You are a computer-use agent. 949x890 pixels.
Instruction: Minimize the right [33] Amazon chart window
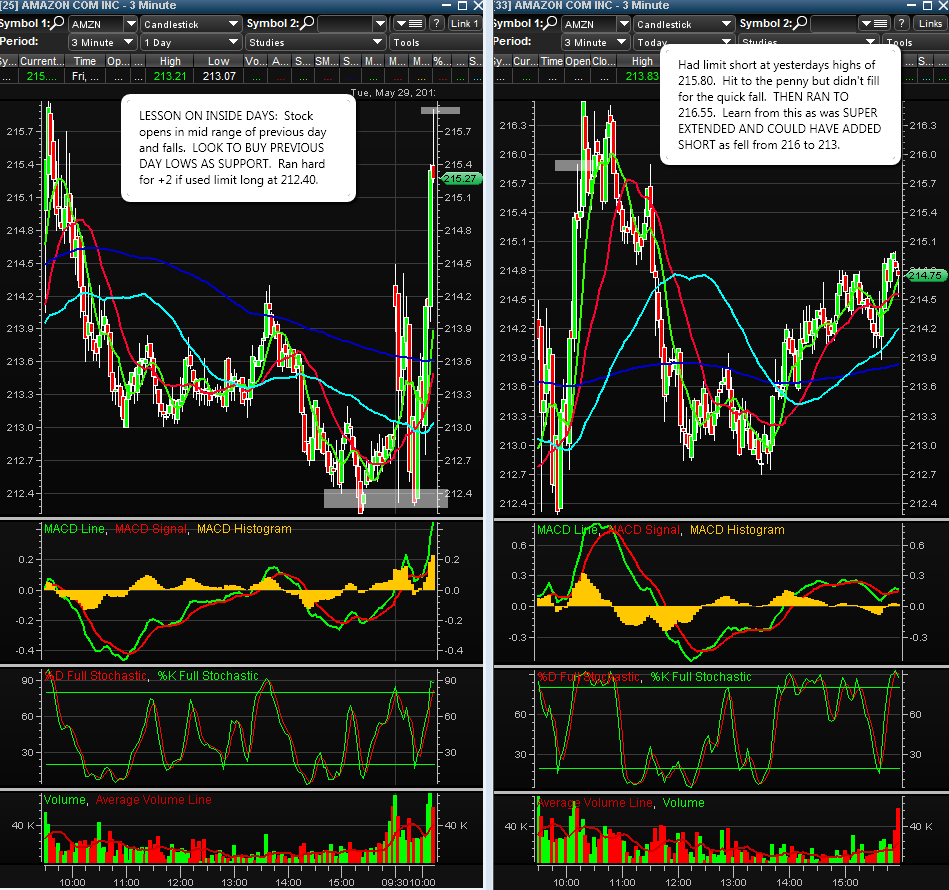912,5
